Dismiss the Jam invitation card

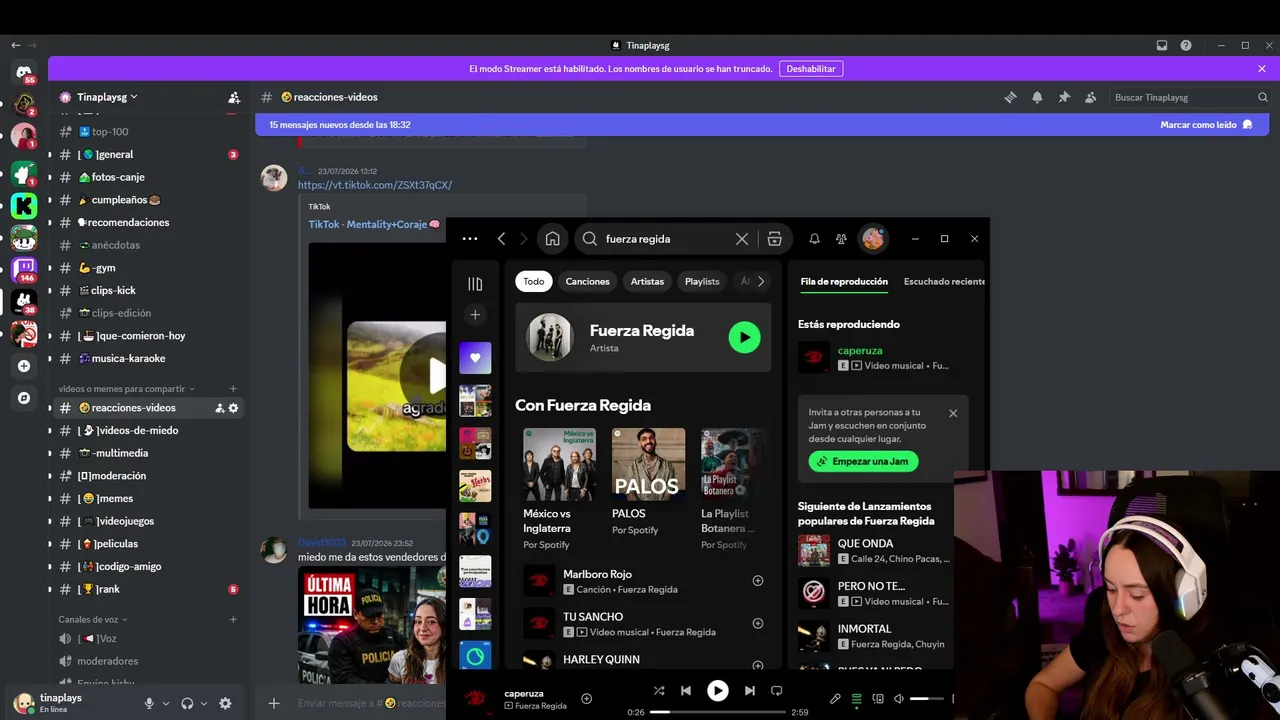953,413
